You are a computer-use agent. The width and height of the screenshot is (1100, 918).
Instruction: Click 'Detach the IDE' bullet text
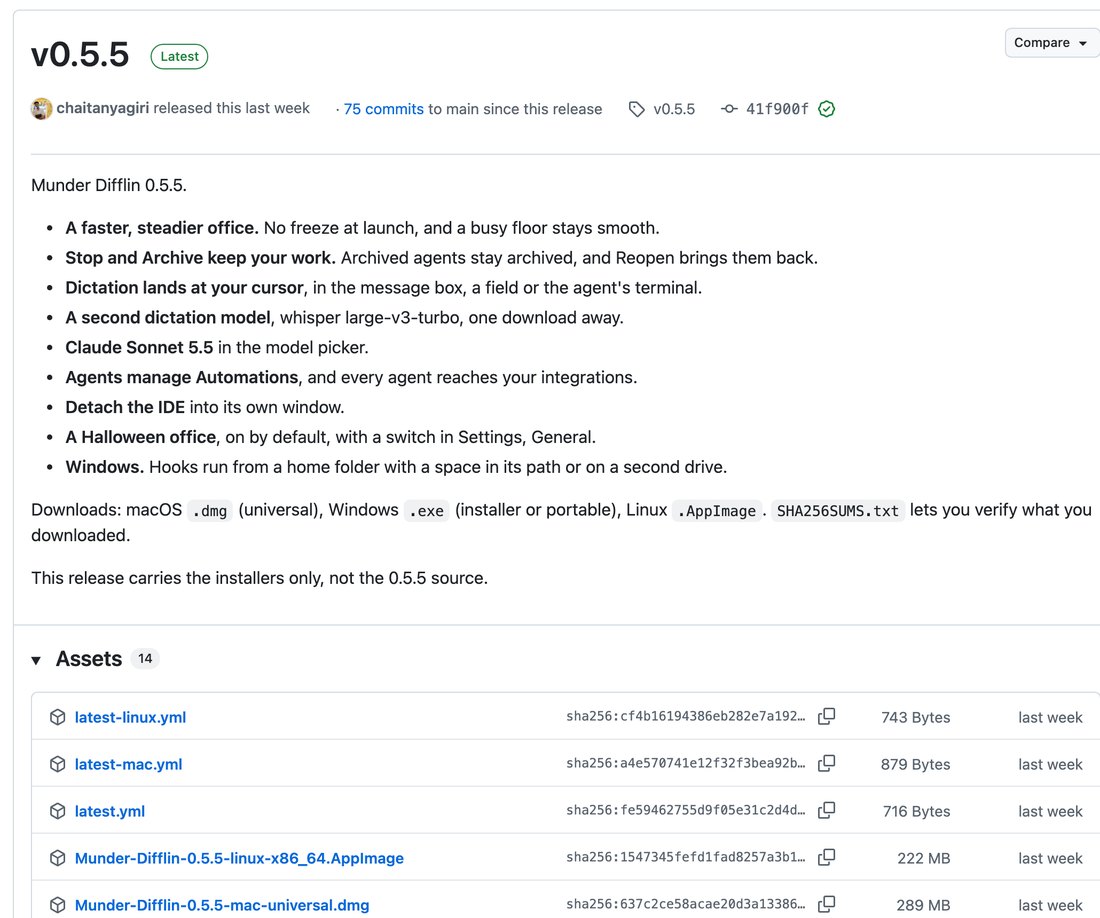[x=125, y=407]
